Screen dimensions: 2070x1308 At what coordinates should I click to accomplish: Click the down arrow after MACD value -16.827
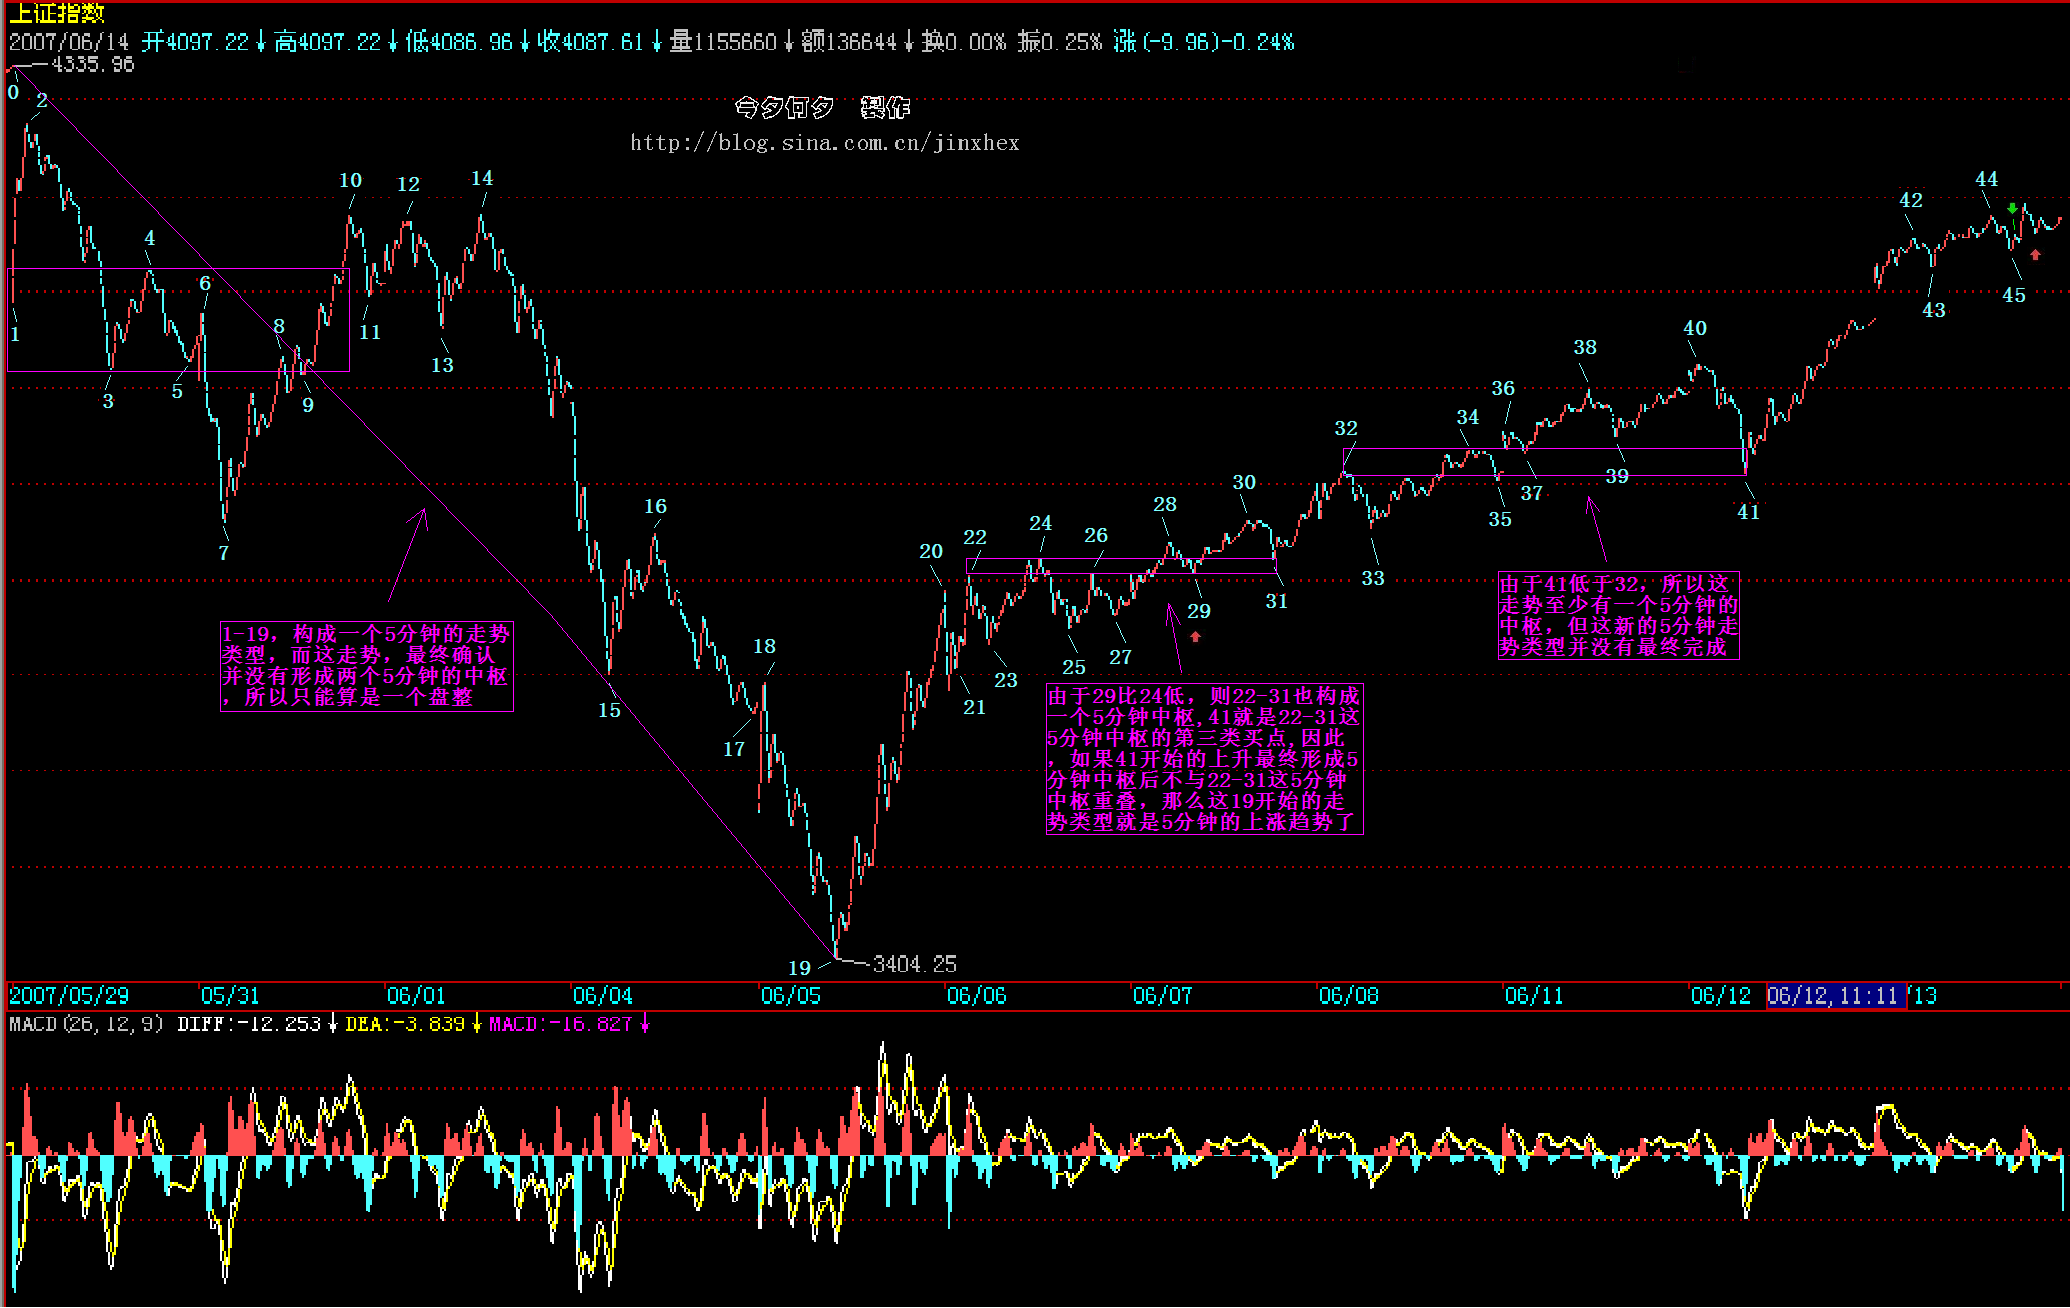[645, 1024]
